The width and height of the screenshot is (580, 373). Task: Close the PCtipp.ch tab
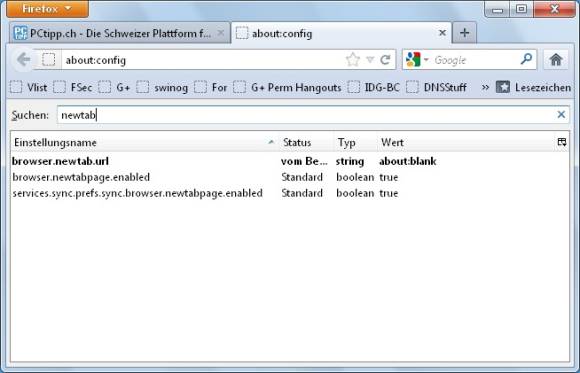(221, 33)
